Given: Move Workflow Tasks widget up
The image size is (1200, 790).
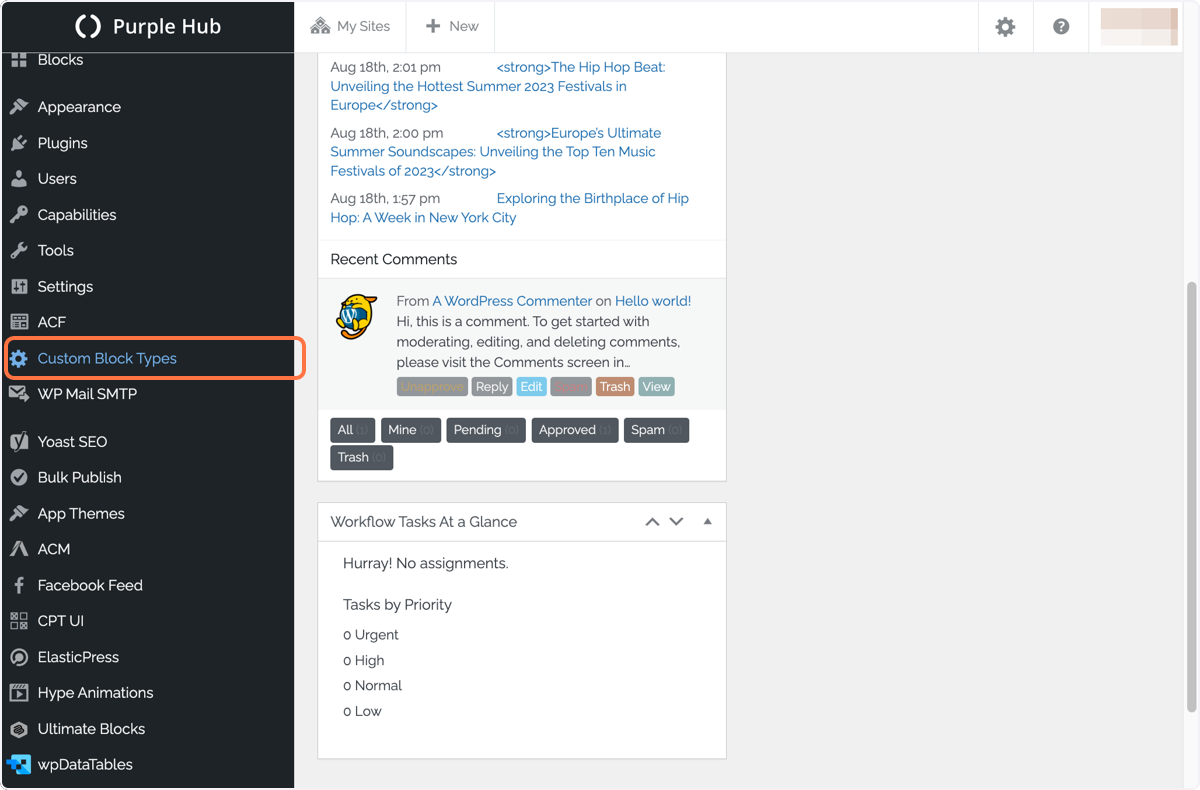Looking at the screenshot, I should [652, 522].
